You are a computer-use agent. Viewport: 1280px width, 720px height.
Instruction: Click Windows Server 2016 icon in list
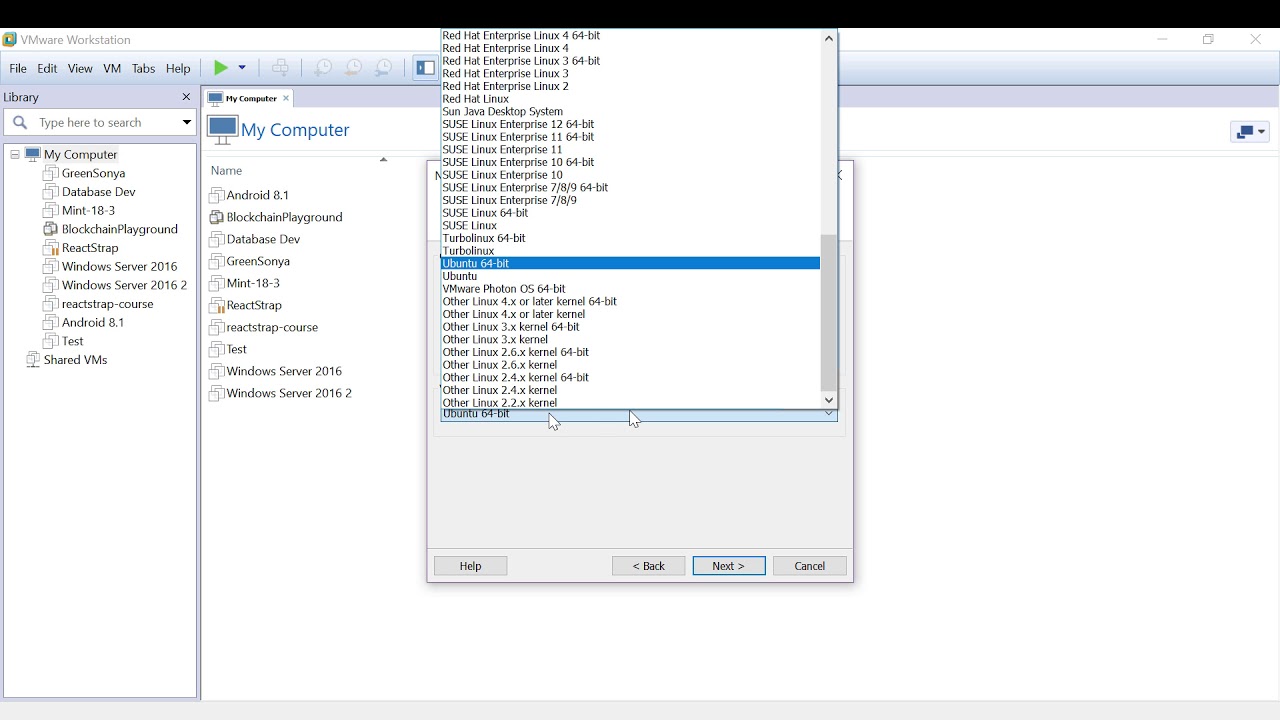tap(217, 372)
